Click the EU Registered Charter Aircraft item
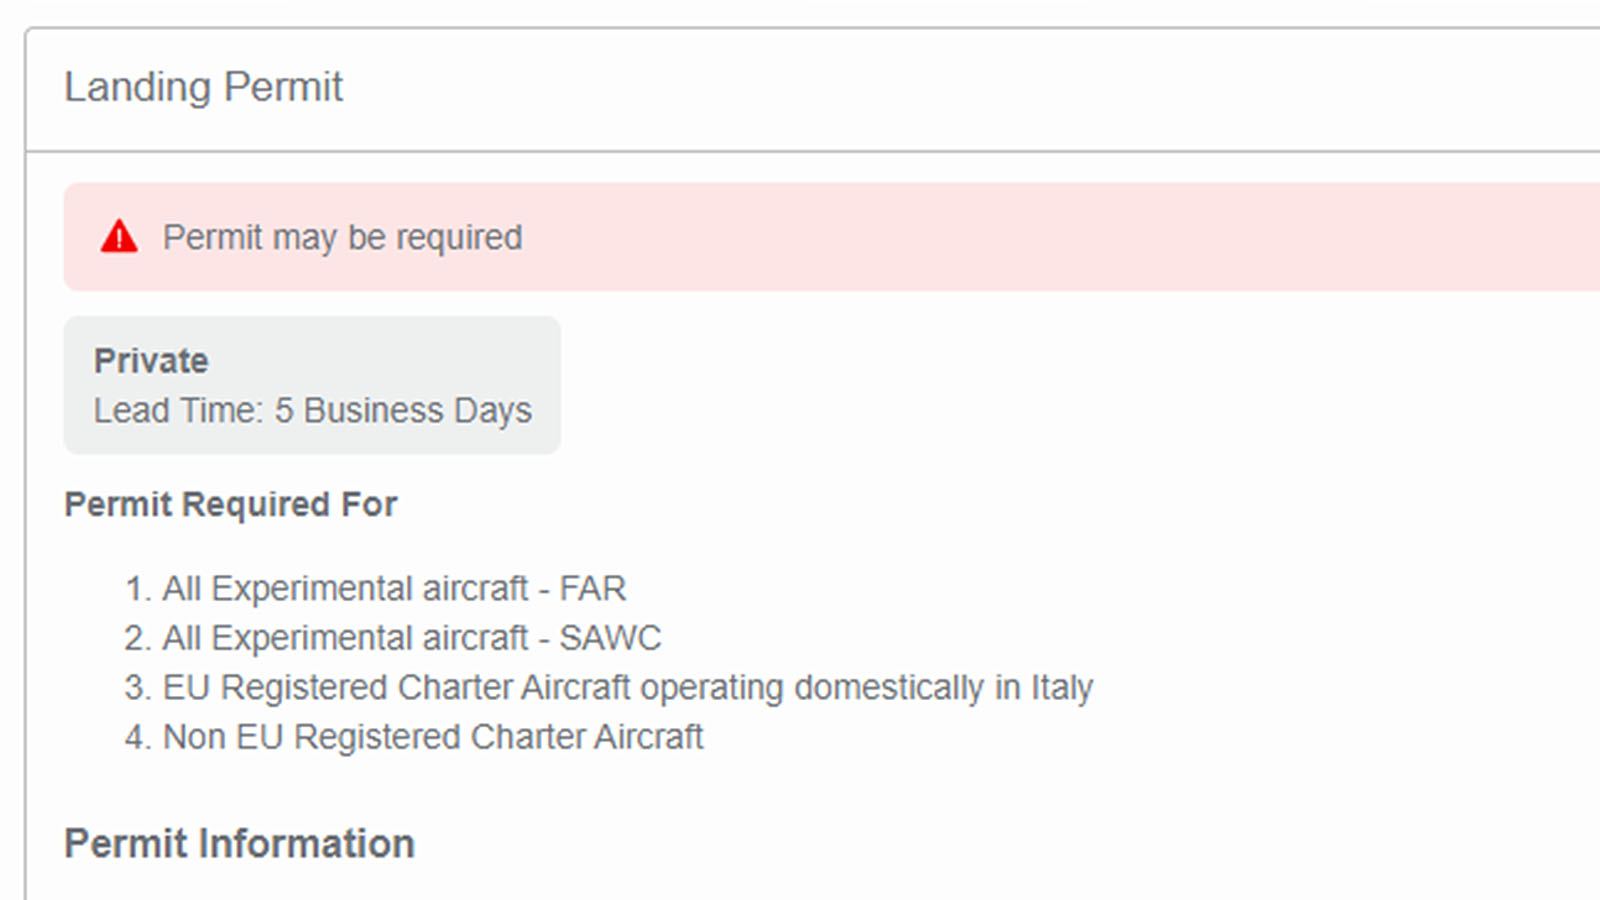Image resolution: width=1600 pixels, height=900 pixels. click(627, 687)
